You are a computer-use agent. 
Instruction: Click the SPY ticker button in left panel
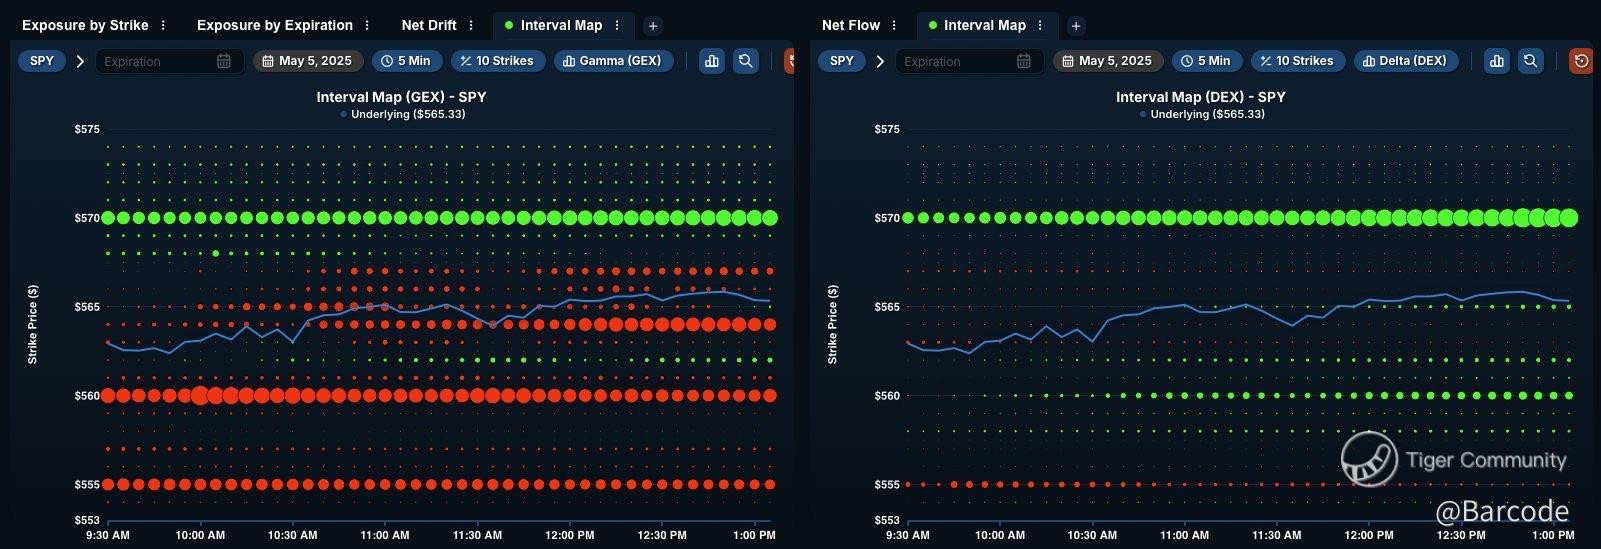pos(42,61)
